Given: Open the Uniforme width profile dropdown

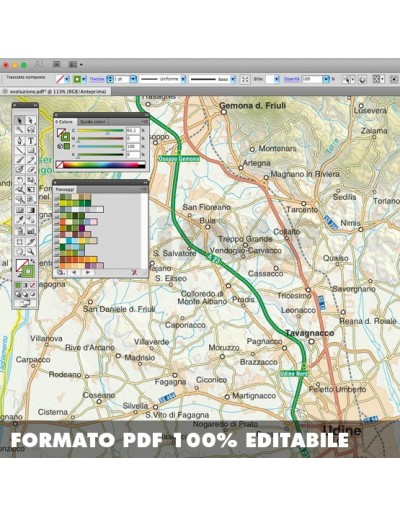Looking at the screenshot, I should click(x=183, y=79).
